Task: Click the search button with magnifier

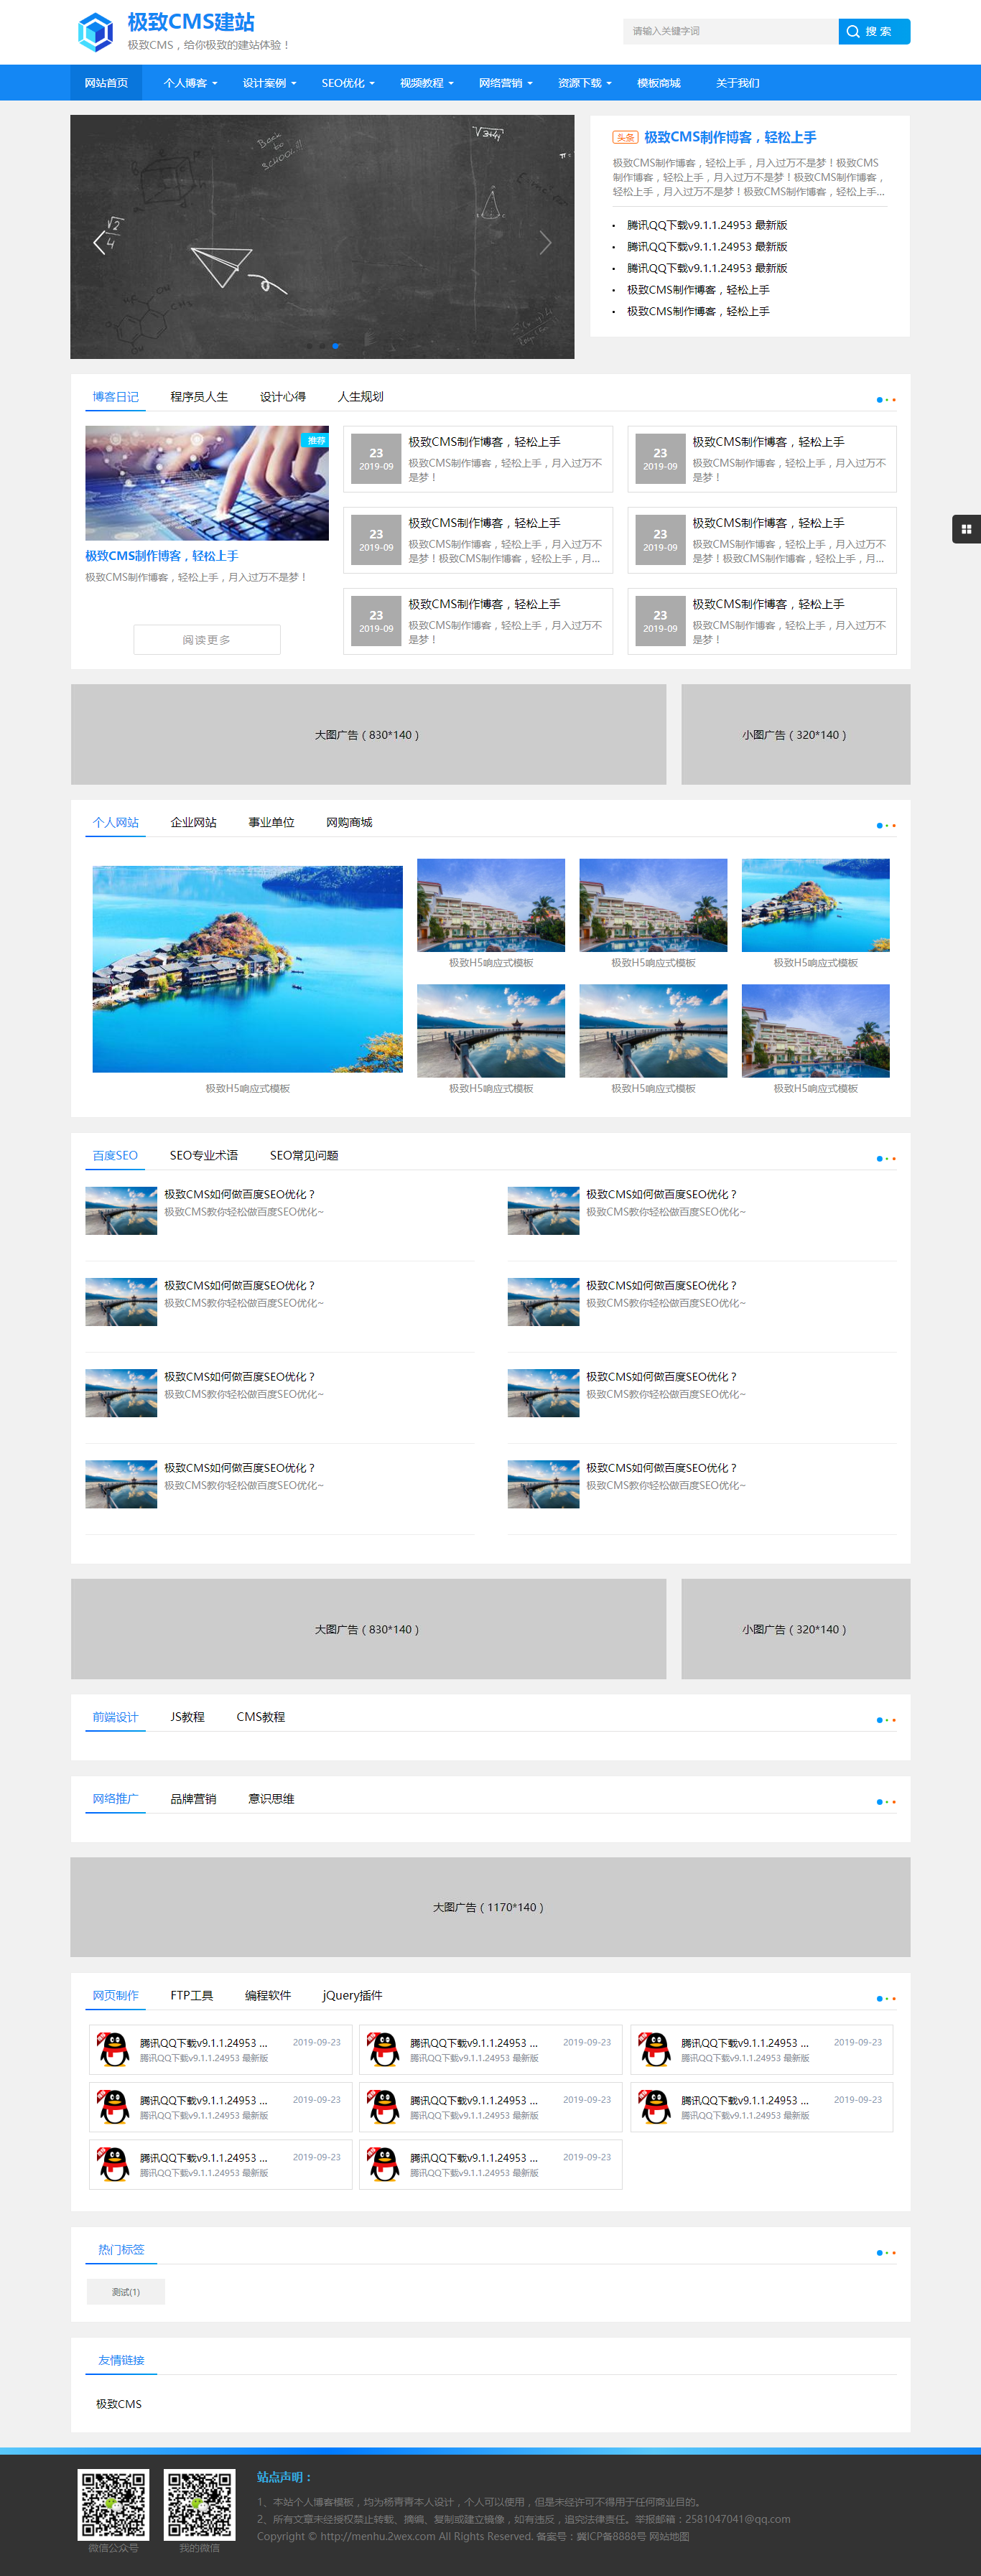Action: pyautogui.click(x=873, y=32)
